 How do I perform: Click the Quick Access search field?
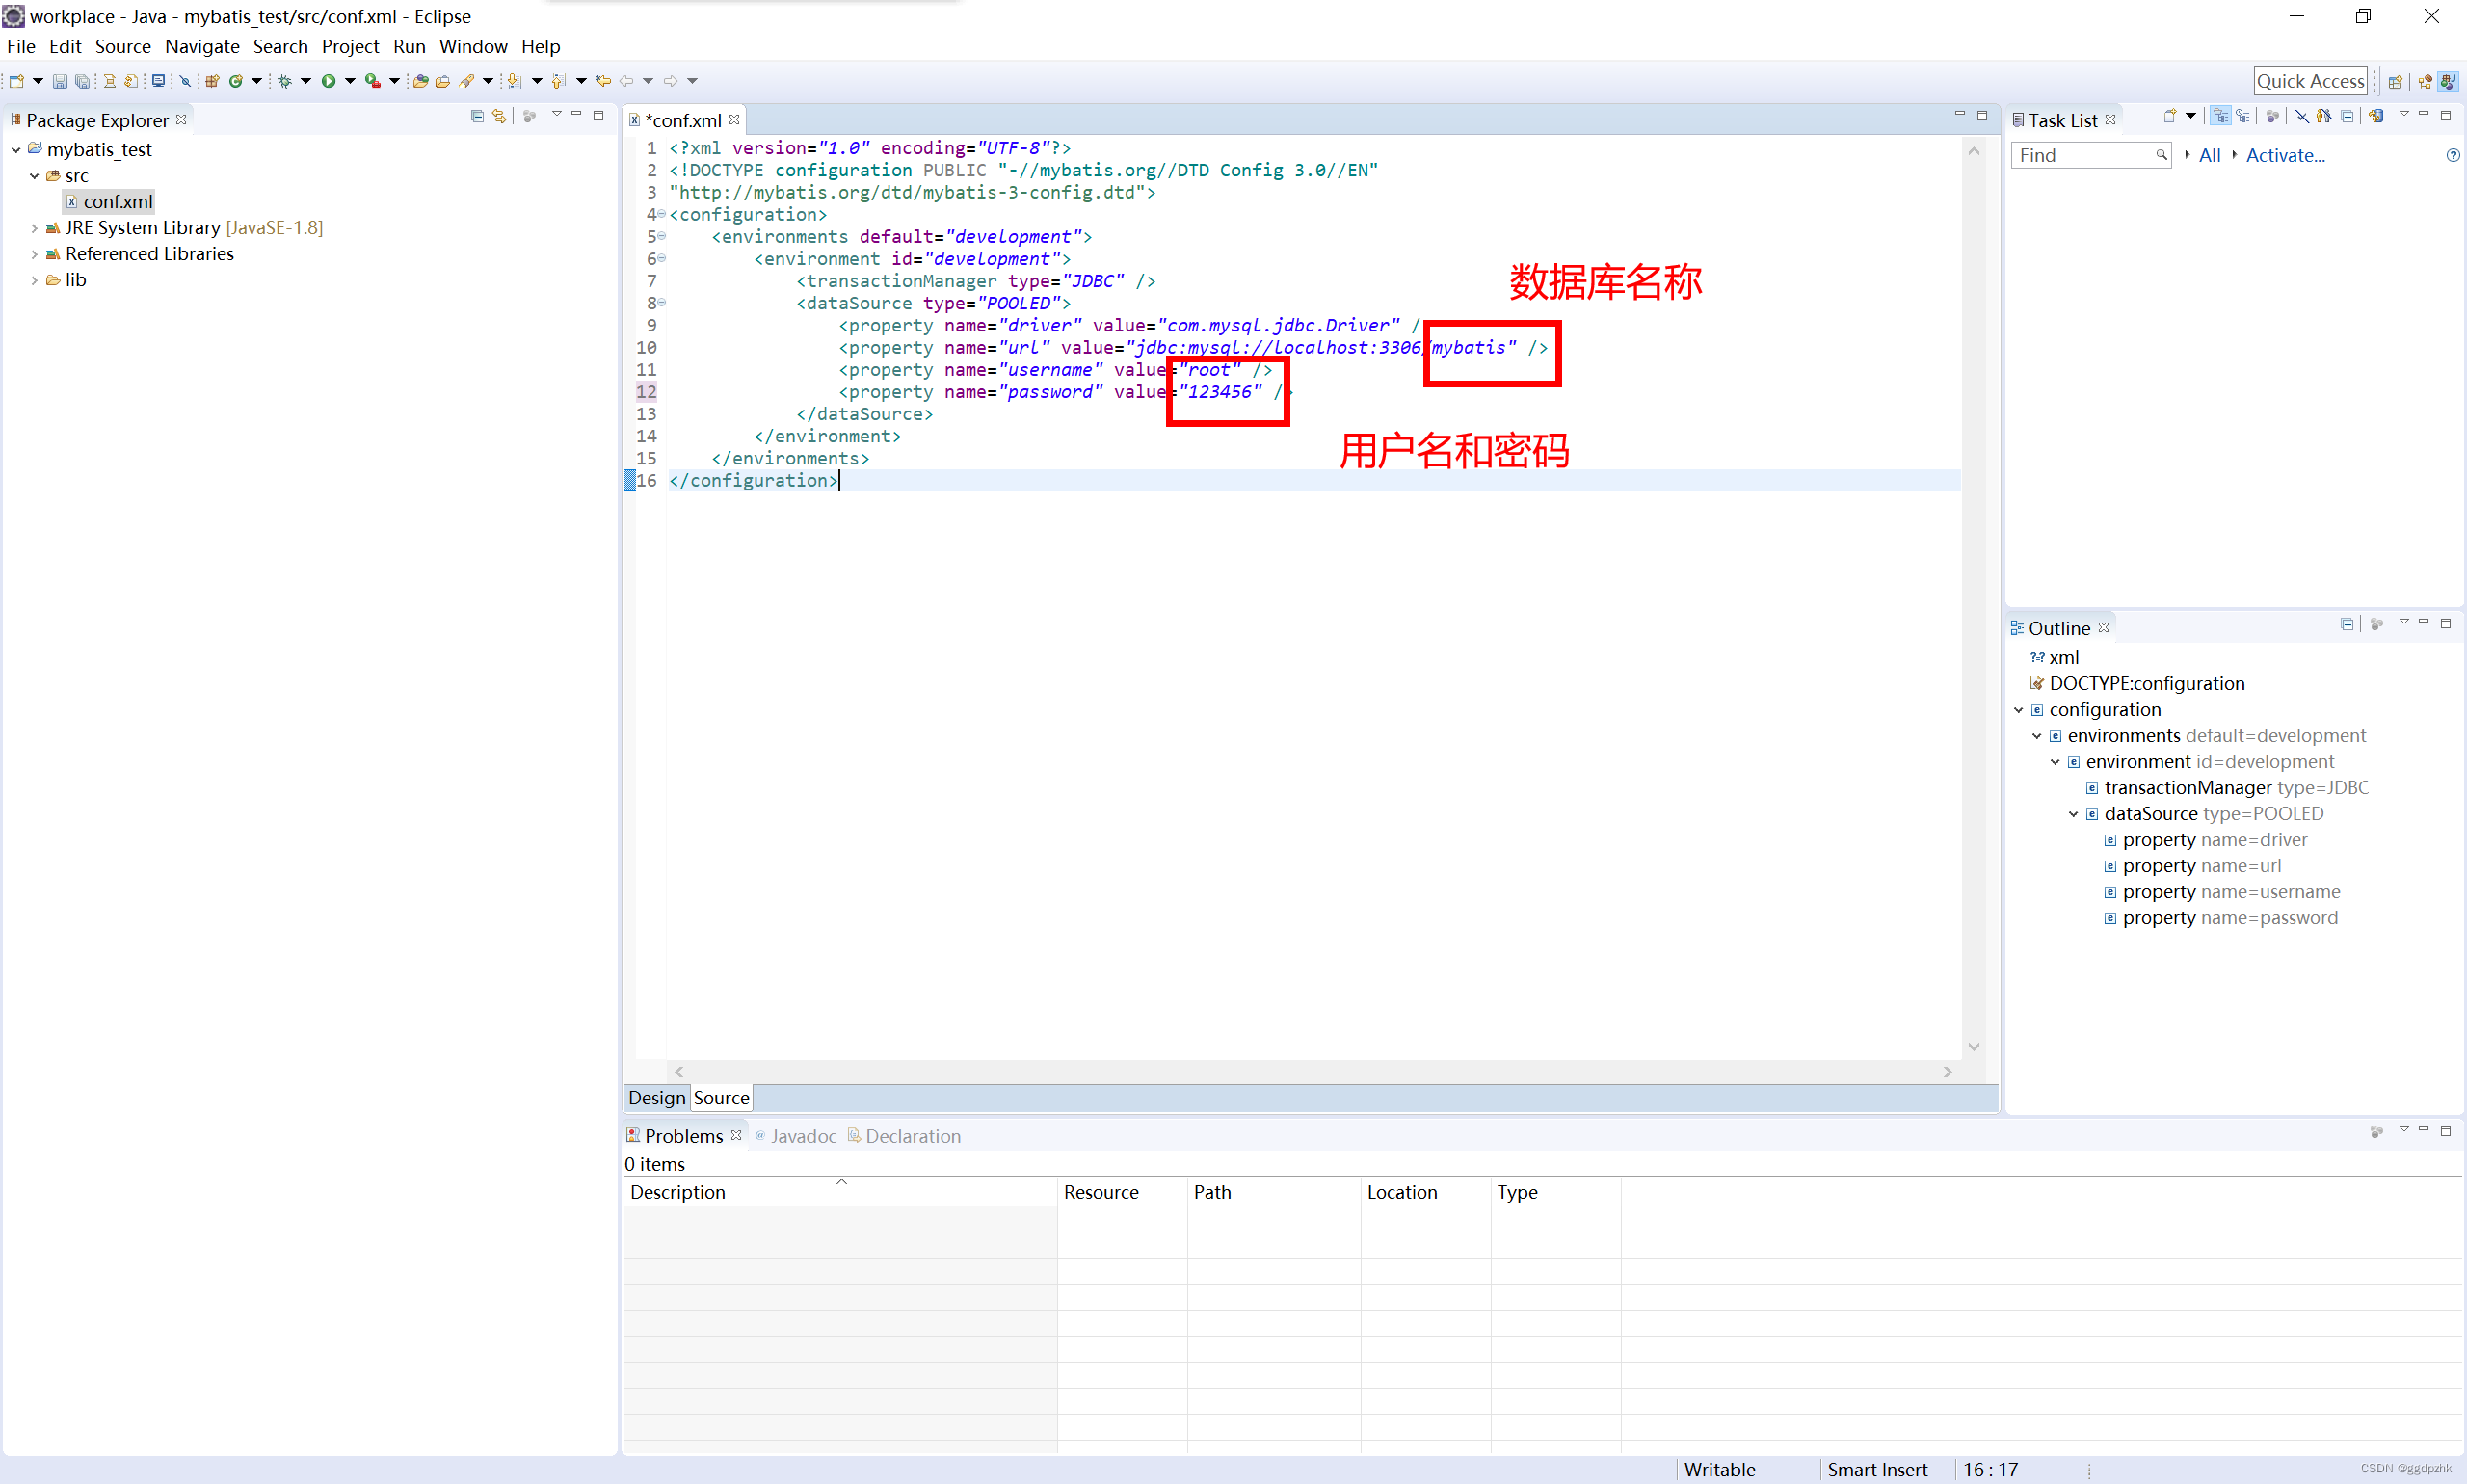(2310, 81)
